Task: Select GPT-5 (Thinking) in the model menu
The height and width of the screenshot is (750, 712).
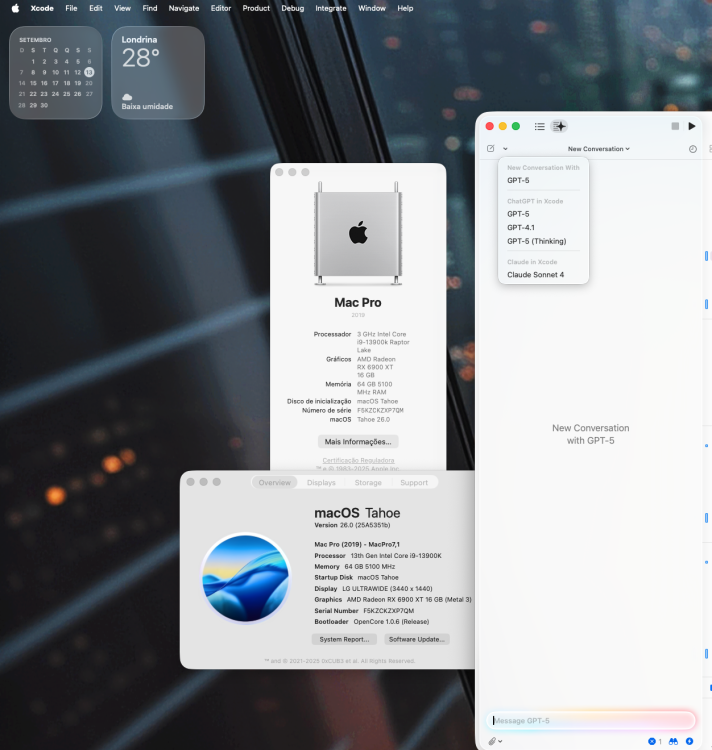Action: (537, 241)
